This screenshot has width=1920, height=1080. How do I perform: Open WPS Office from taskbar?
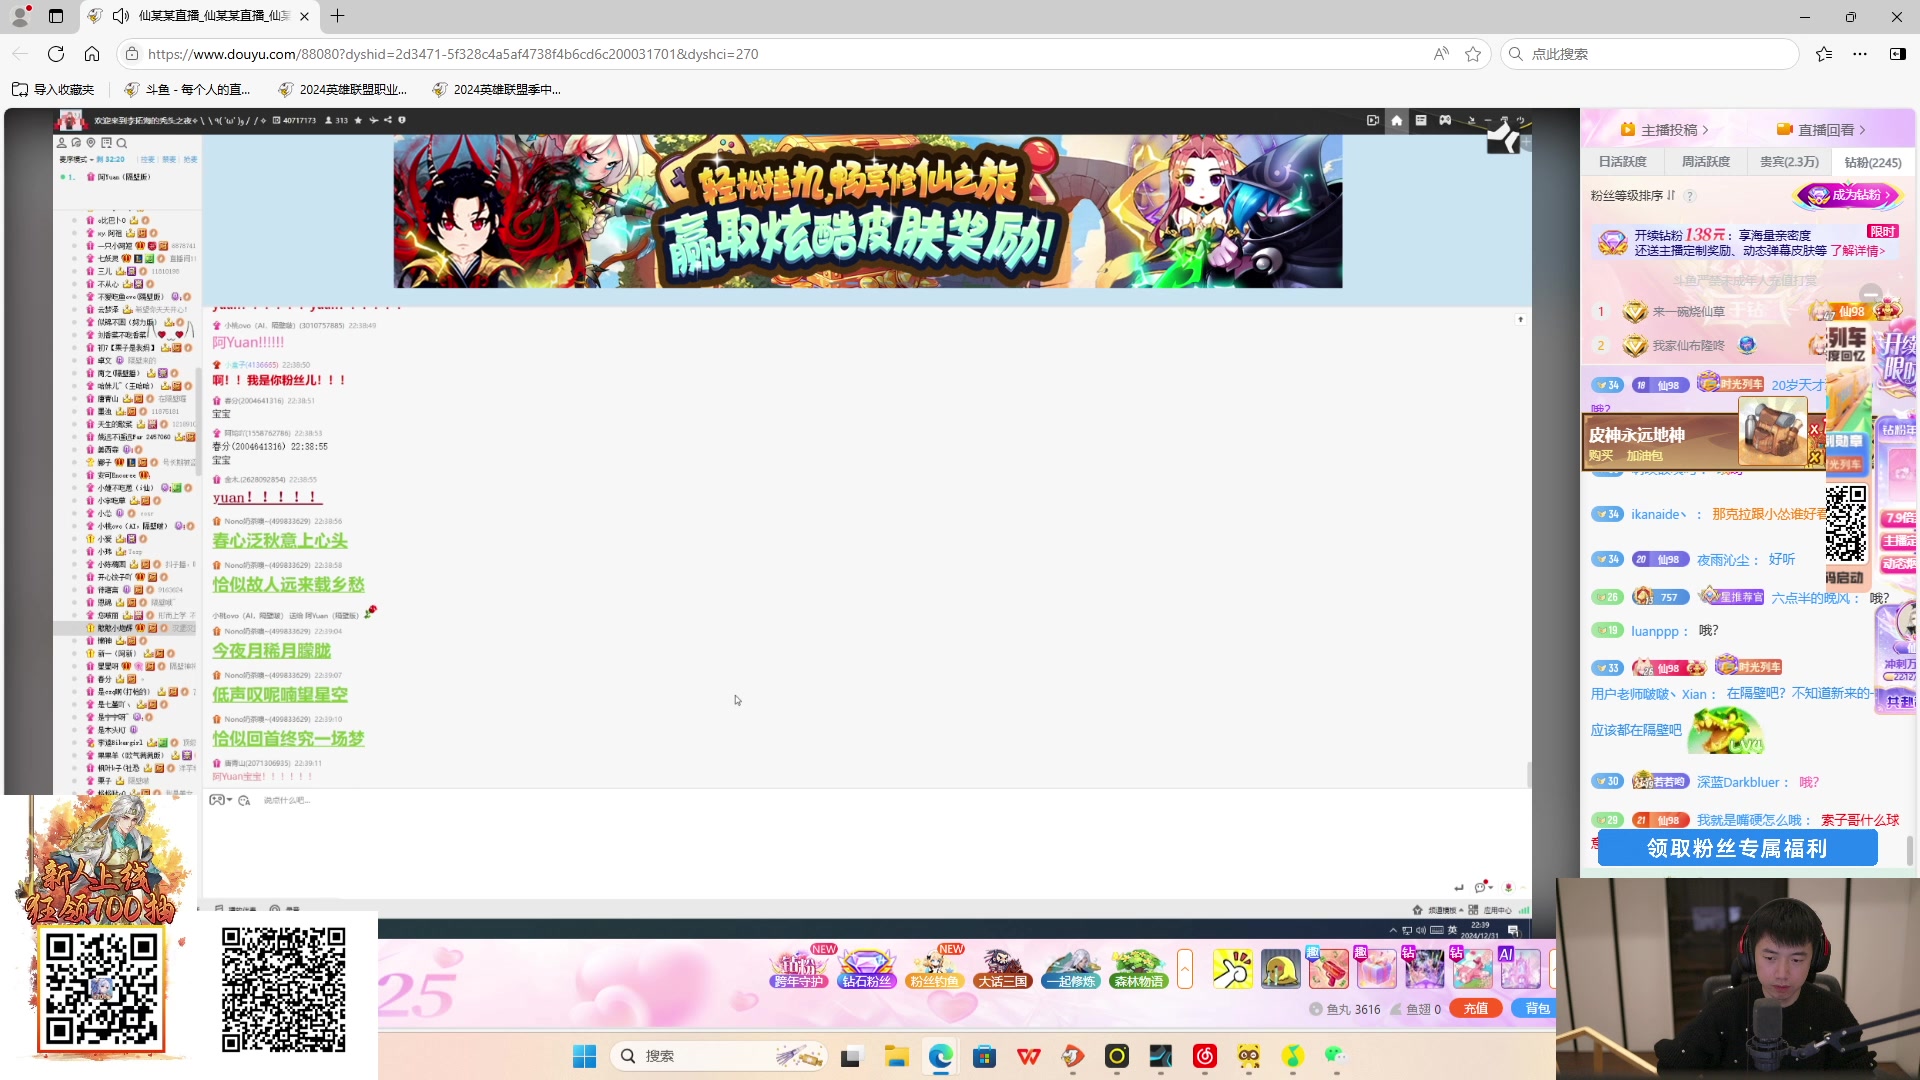pyautogui.click(x=1029, y=1056)
